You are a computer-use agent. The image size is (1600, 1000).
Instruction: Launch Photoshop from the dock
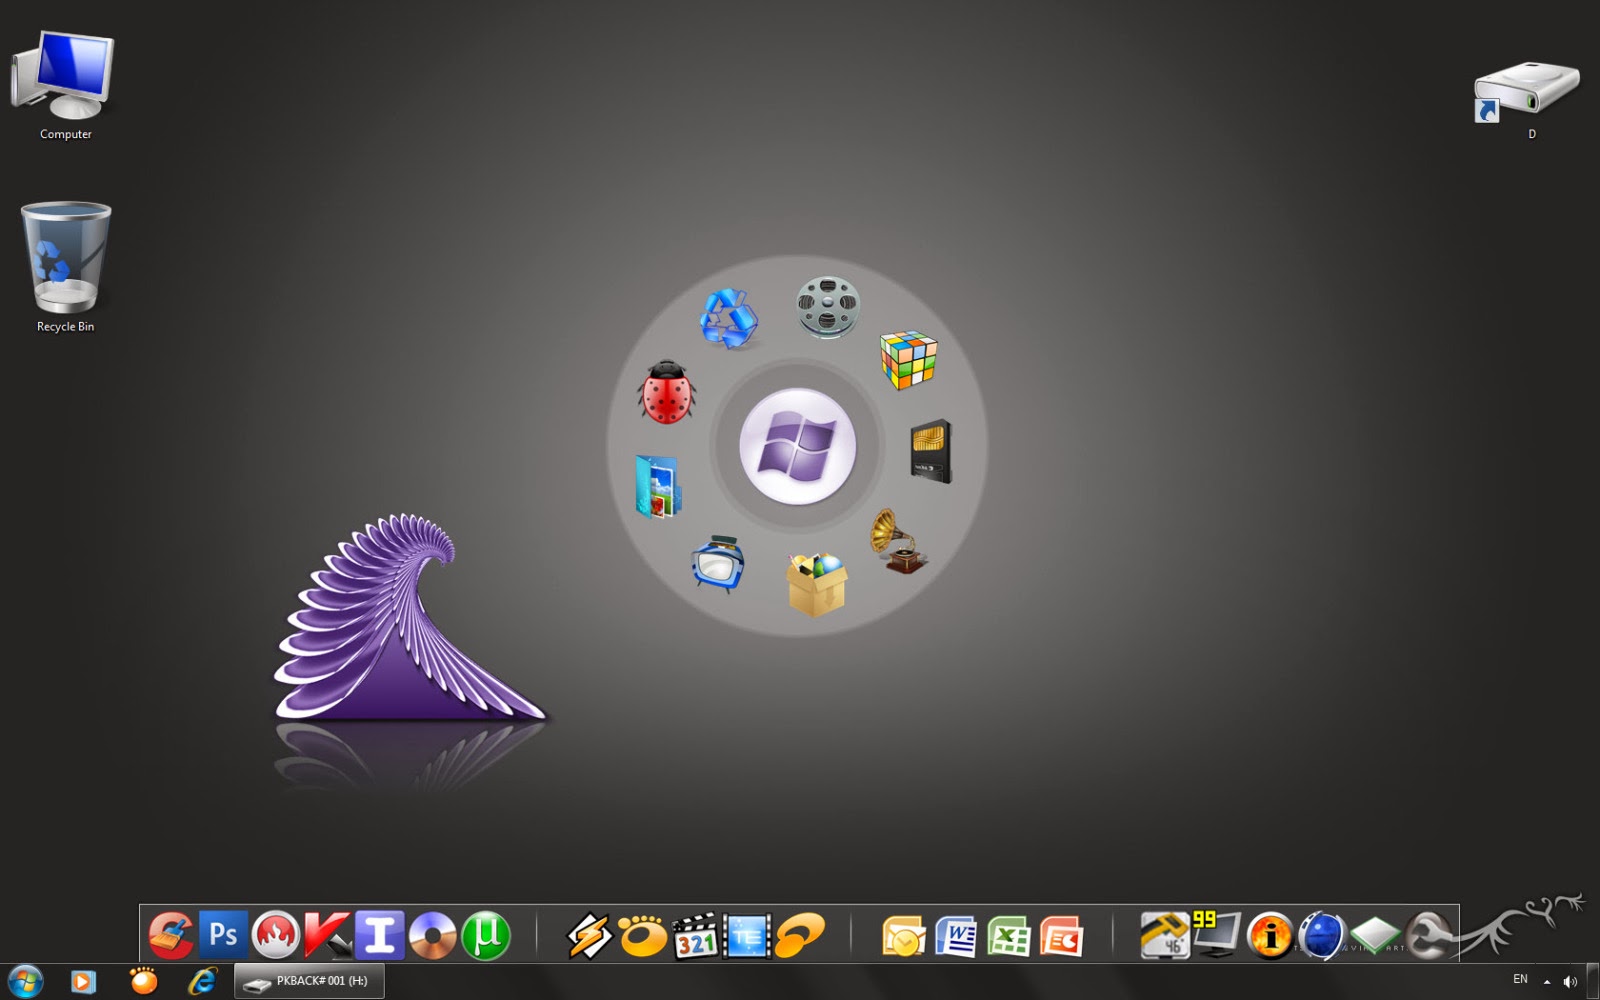(223, 936)
